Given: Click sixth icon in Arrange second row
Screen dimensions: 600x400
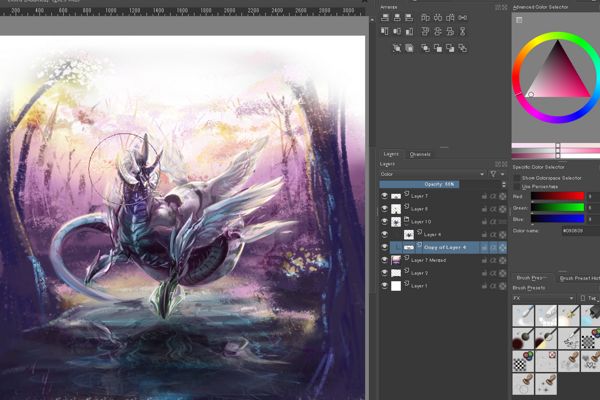Looking at the screenshot, I should [450, 31].
